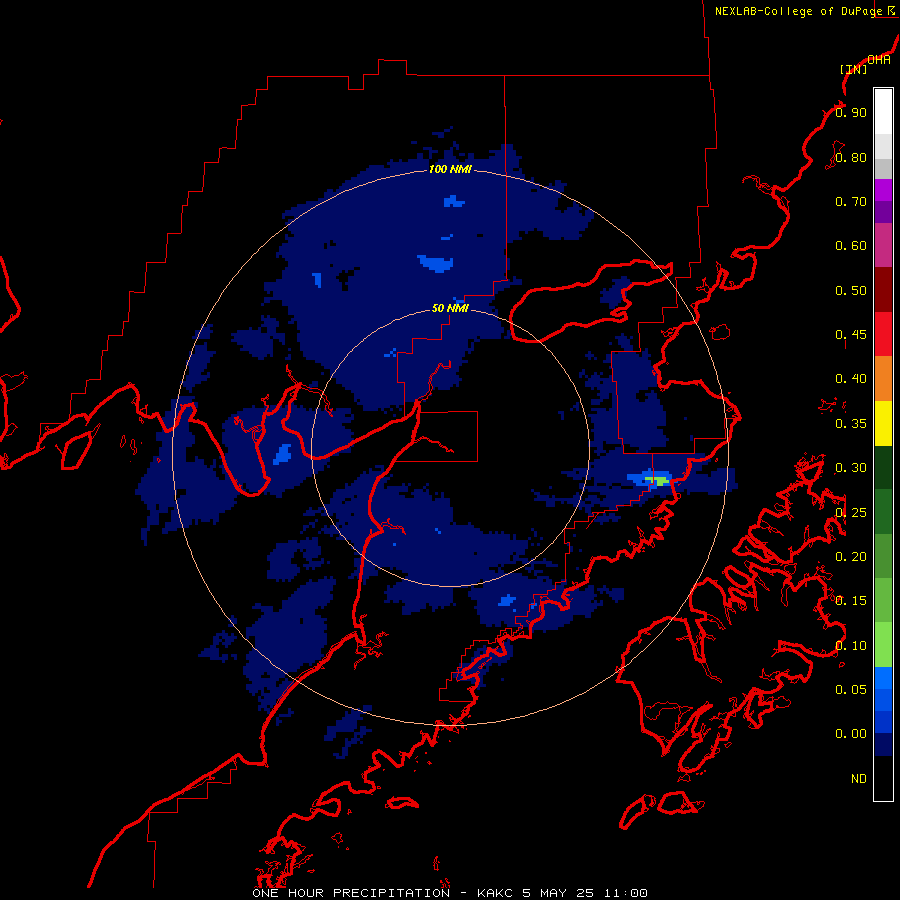Select the pink swatch beside 0.60

coord(883,245)
